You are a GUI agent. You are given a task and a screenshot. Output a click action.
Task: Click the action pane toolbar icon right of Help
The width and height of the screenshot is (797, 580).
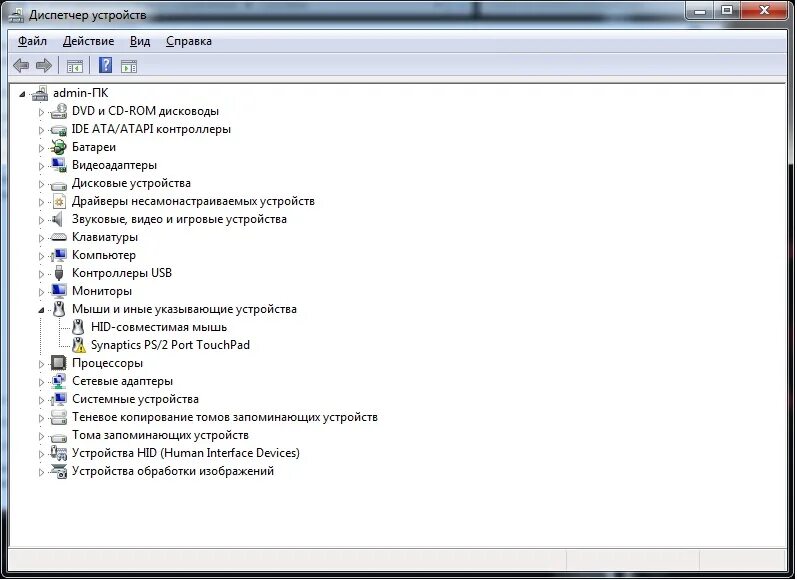tap(129, 66)
